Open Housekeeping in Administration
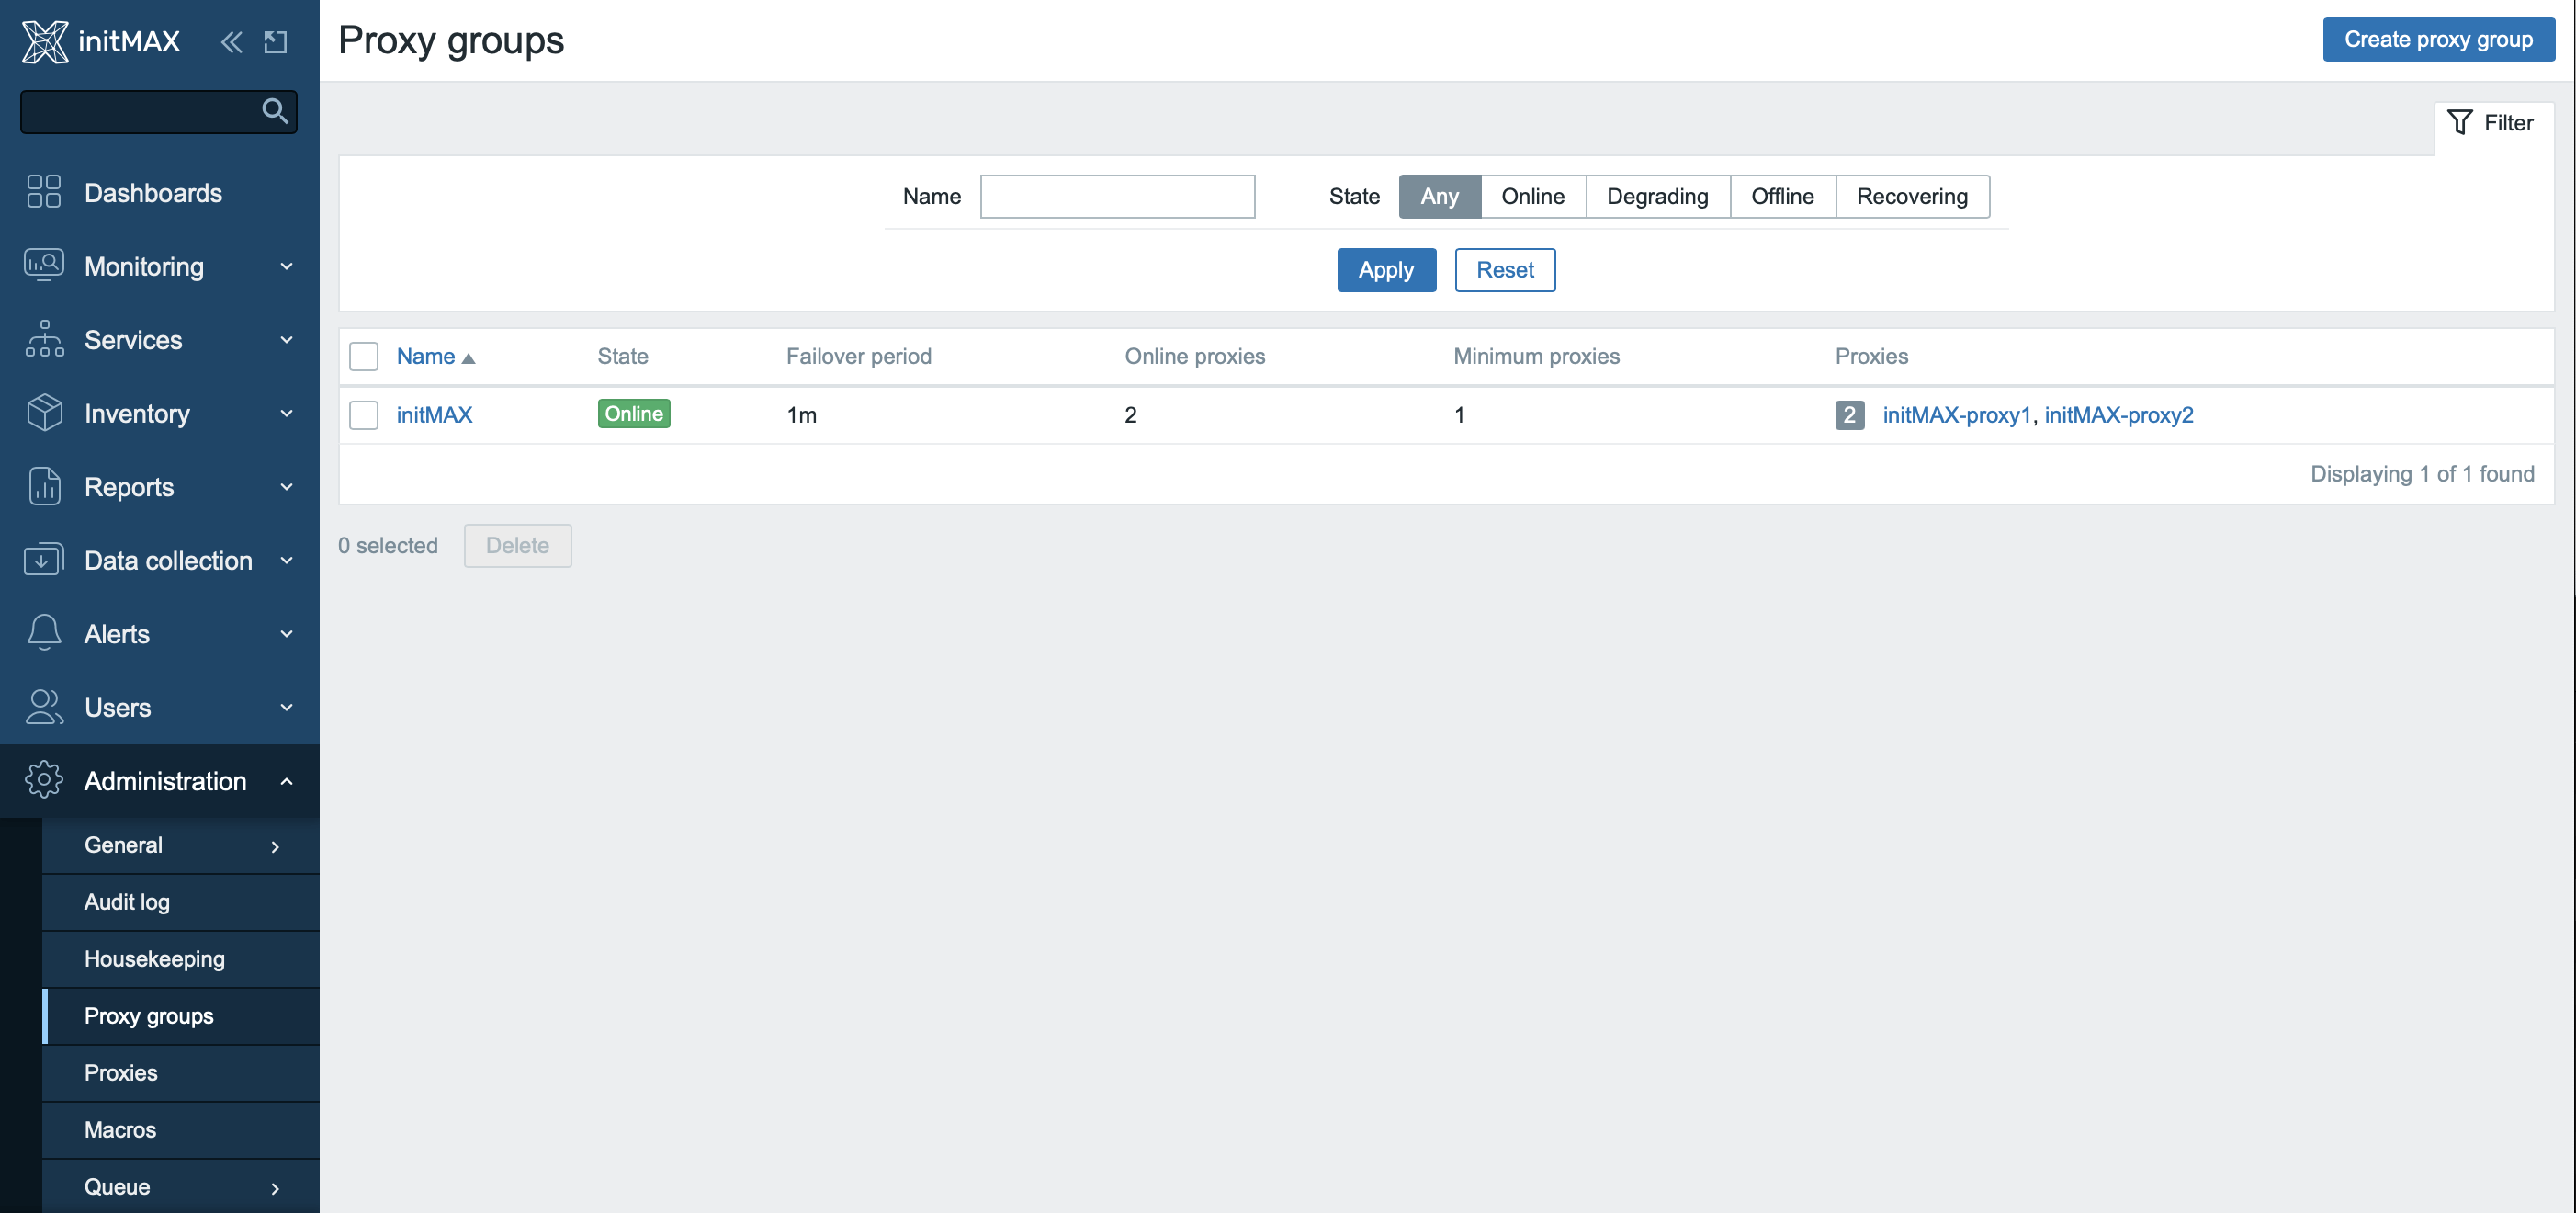2576x1213 pixels. [x=181, y=959]
